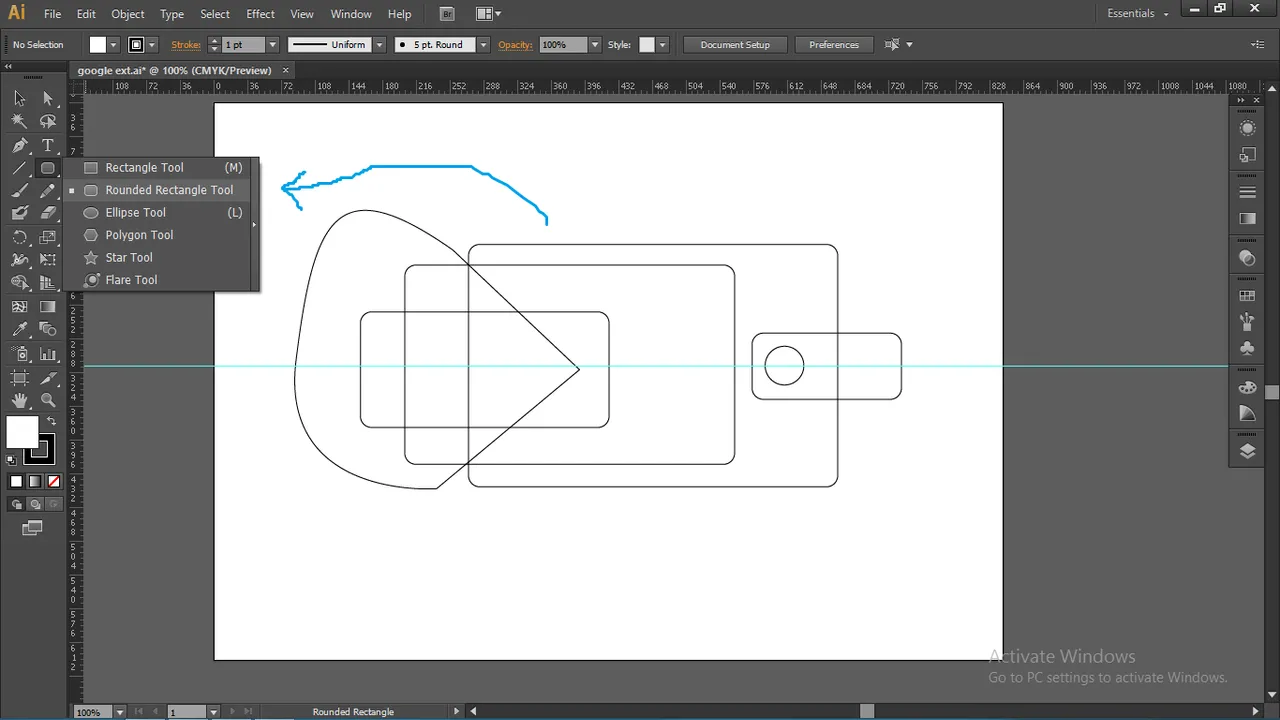Apply solid Color mode button

point(16,481)
